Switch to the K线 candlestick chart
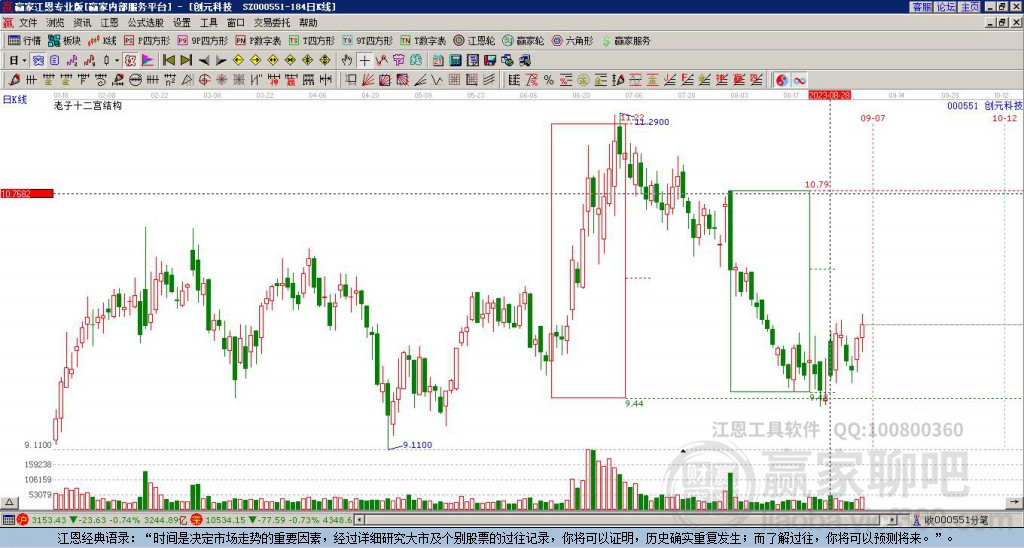This screenshot has height=548, width=1024. click(x=102, y=40)
